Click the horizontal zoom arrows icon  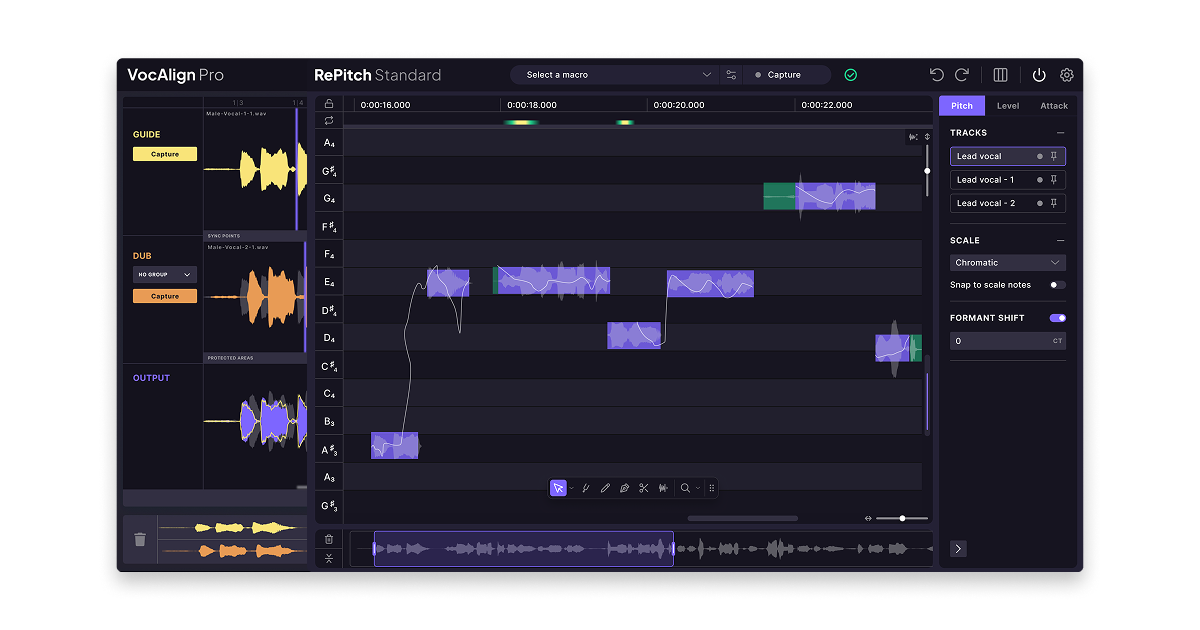pyautogui.click(x=868, y=518)
